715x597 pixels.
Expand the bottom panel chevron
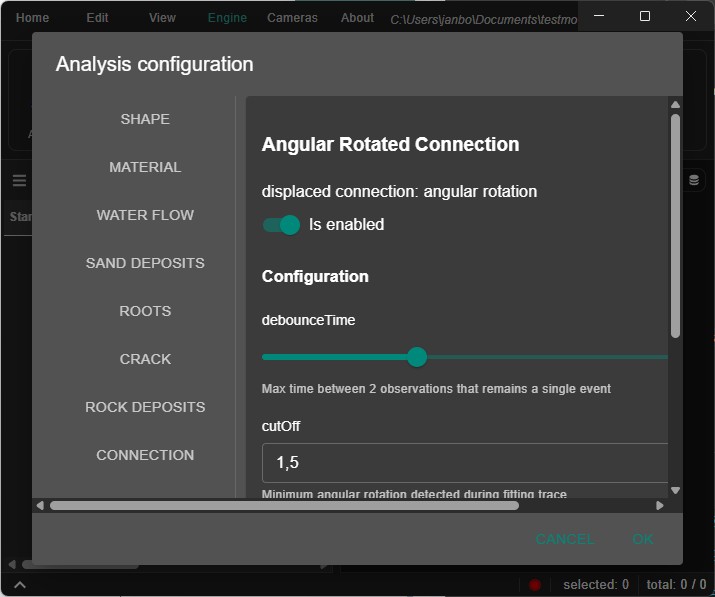(20, 585)
